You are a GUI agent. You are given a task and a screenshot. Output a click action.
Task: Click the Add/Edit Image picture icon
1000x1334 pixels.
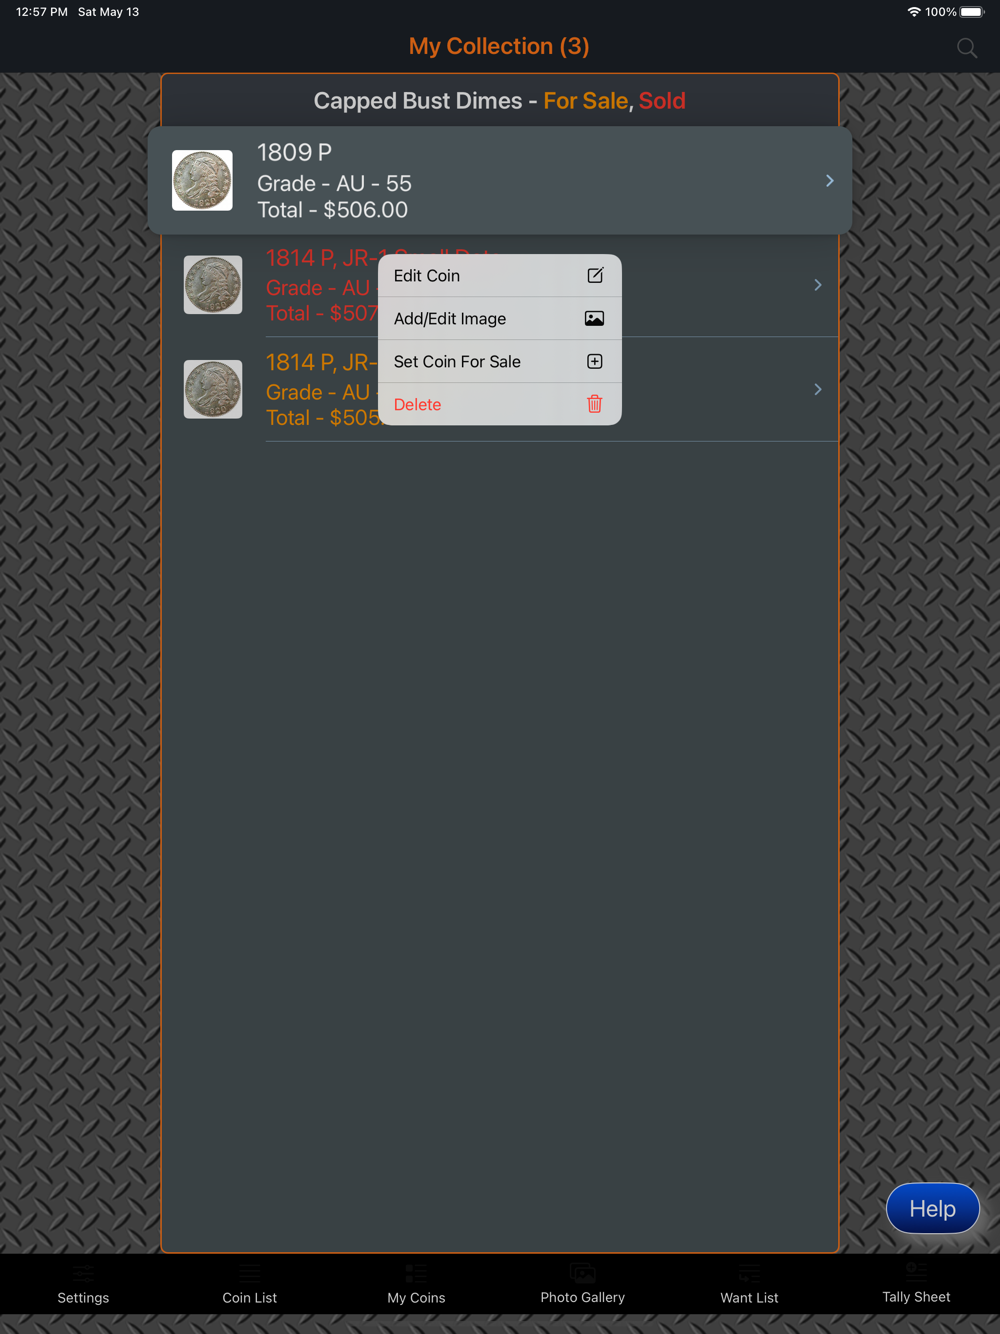pos(594,318)
